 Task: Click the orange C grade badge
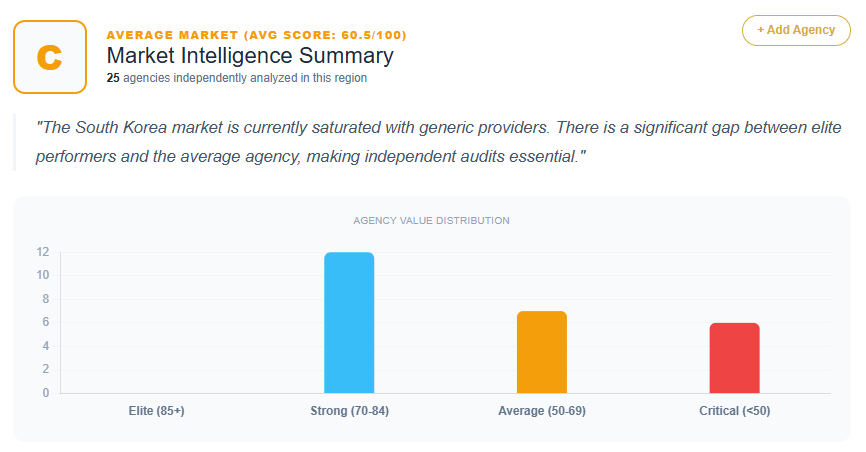click(x=49, y=57)
